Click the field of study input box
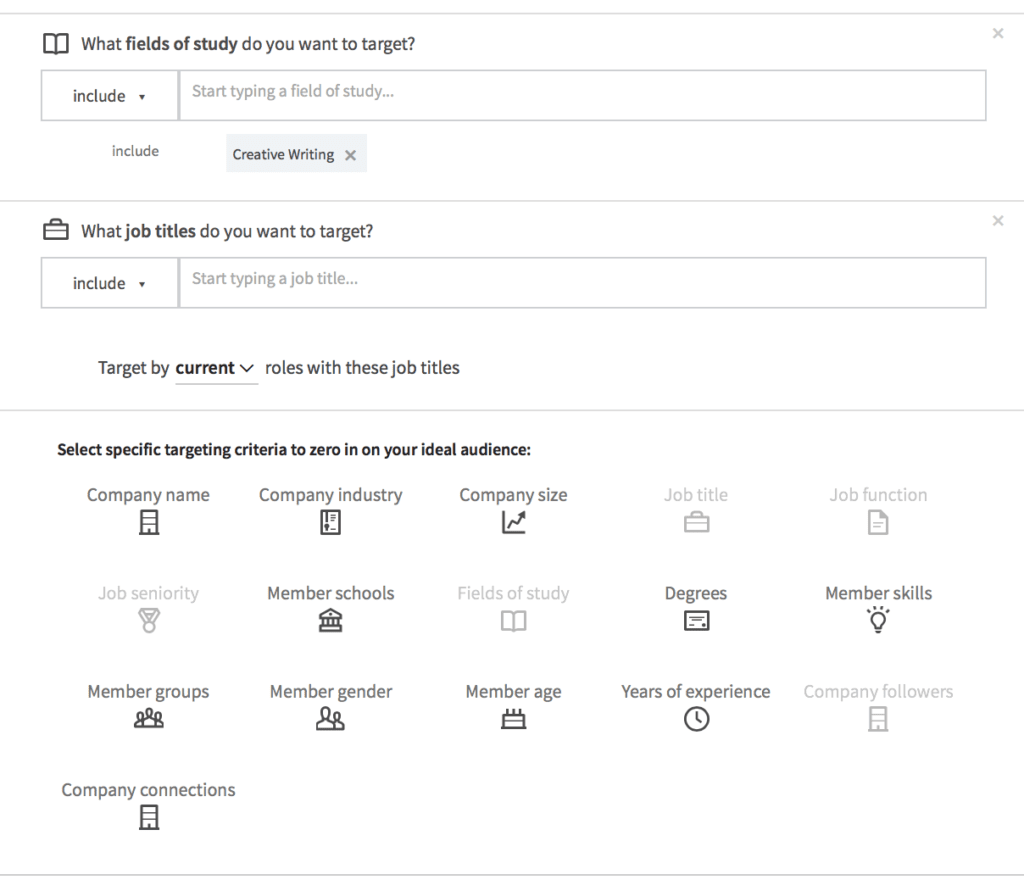Viewport: 1024px width, 880px height. (582, 96)
